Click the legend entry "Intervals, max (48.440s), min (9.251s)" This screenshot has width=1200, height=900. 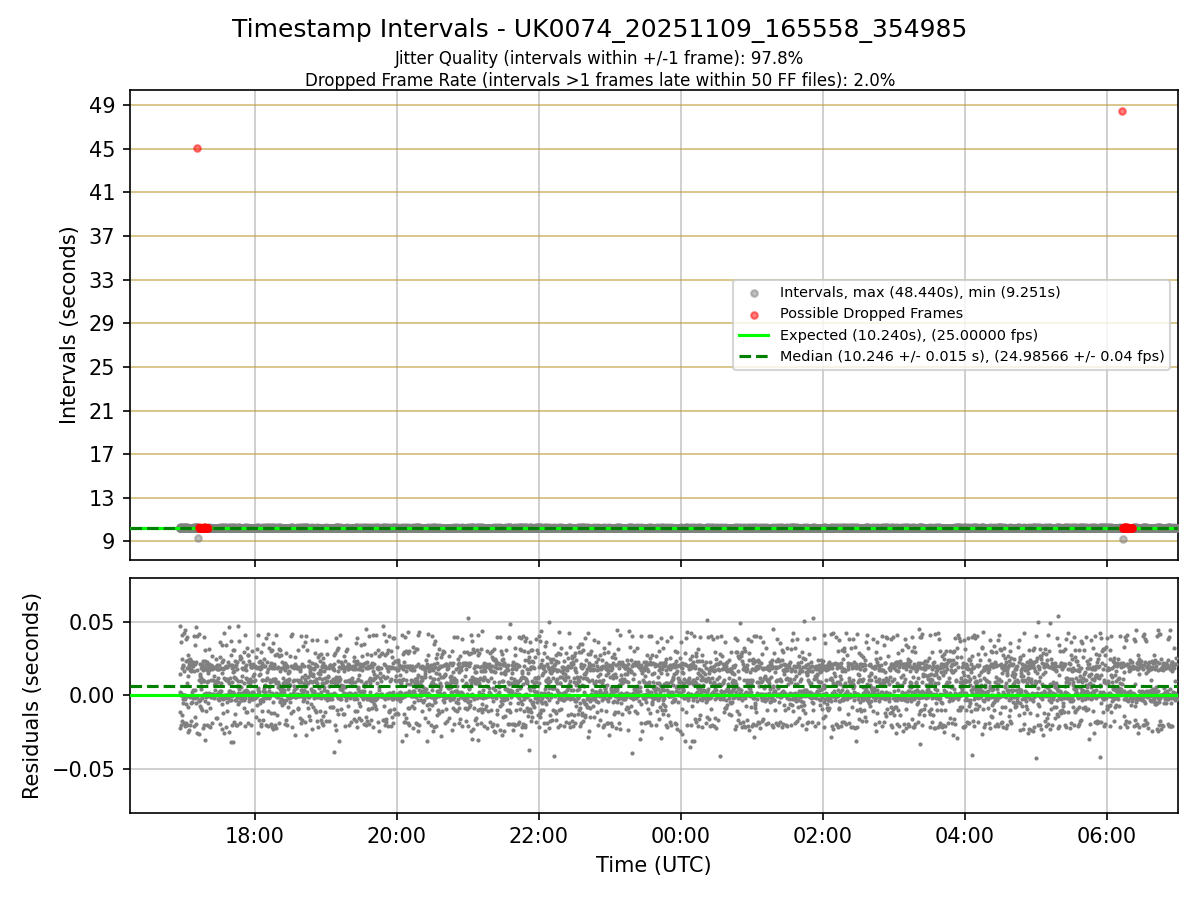pyautogui.click(x=920, y=292)
